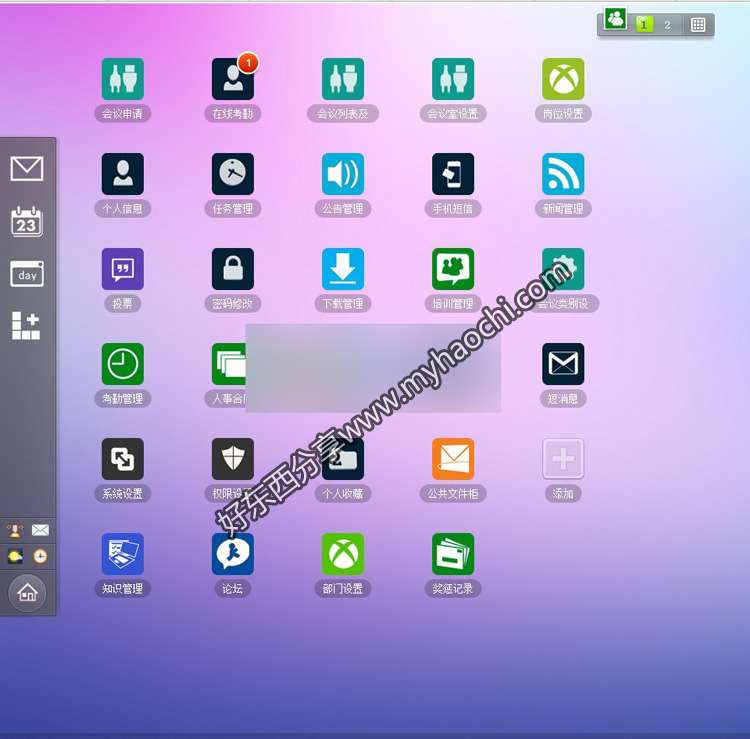Click the sidebar add-blocks icon
Screen dimensions: 750x739
point(26,326)
